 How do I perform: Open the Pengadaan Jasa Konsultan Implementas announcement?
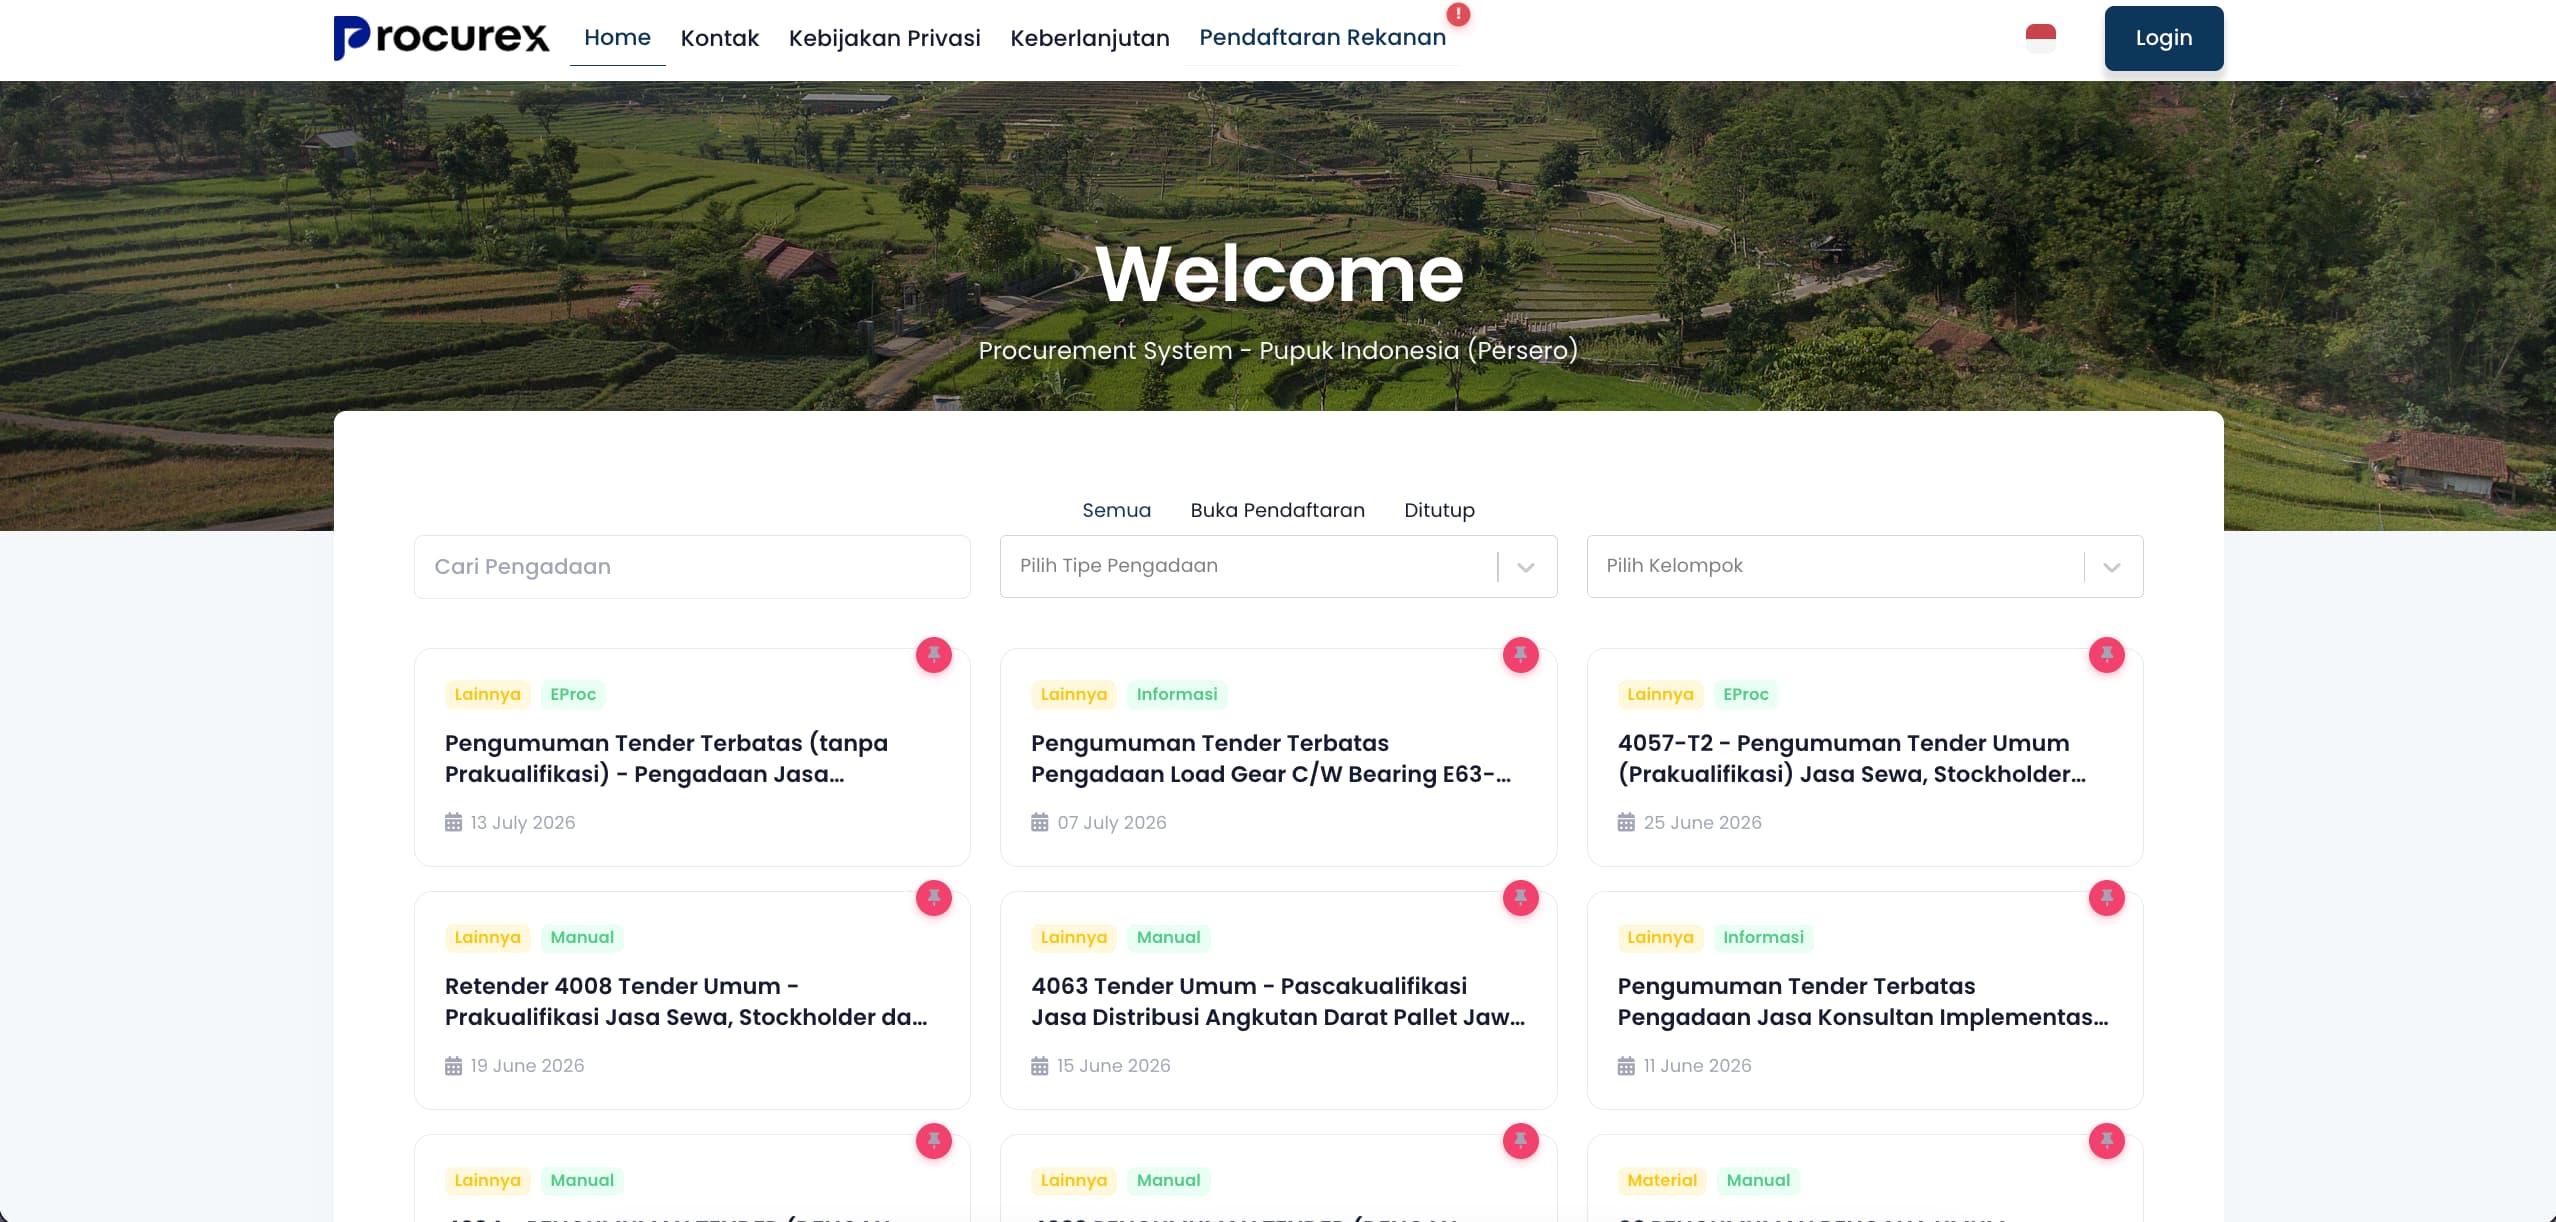(x=1863, y=1001)
